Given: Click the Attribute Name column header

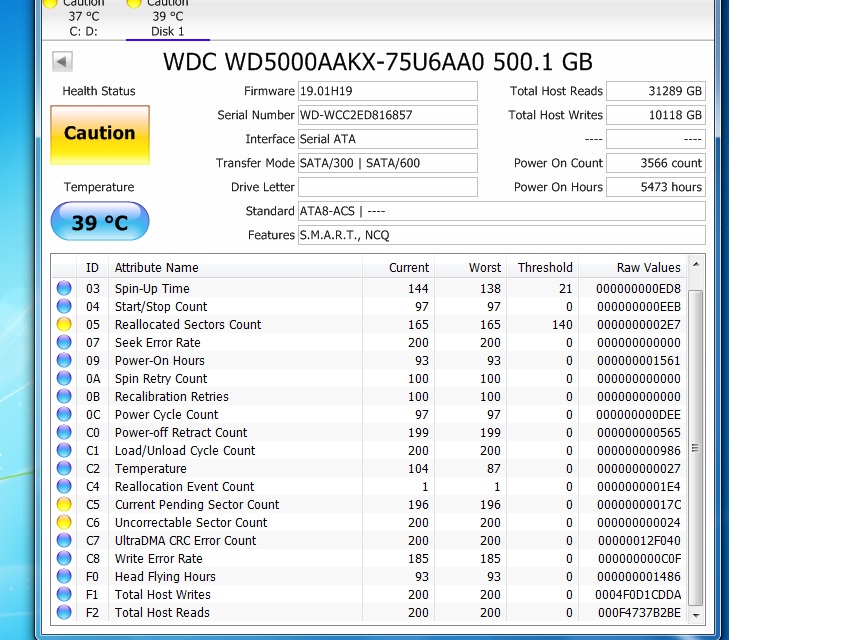Looking at the screenshot, I should point(235,267).
